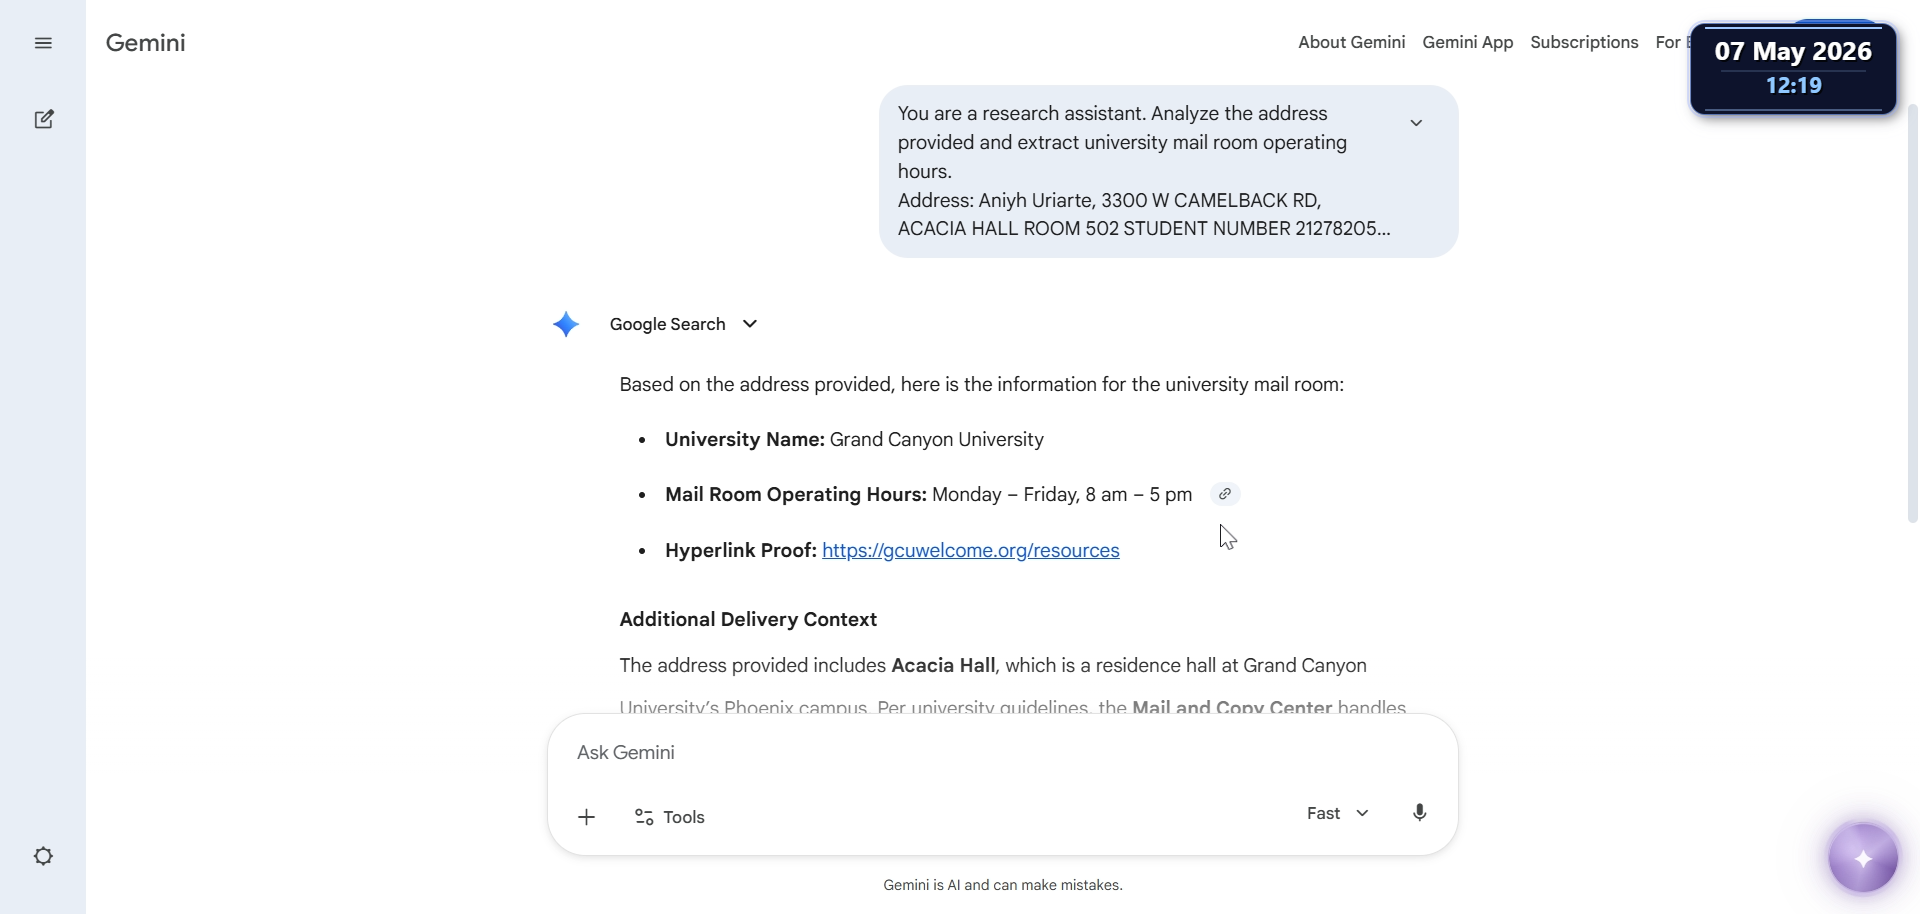Open settings gear icon in sidebar

click(x=43, y=856)
